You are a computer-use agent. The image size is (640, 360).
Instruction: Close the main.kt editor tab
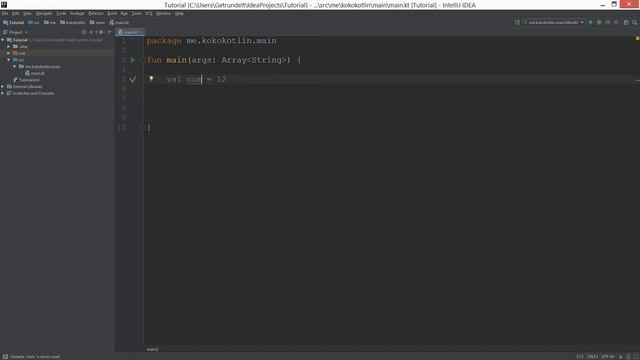coord(141,32)
